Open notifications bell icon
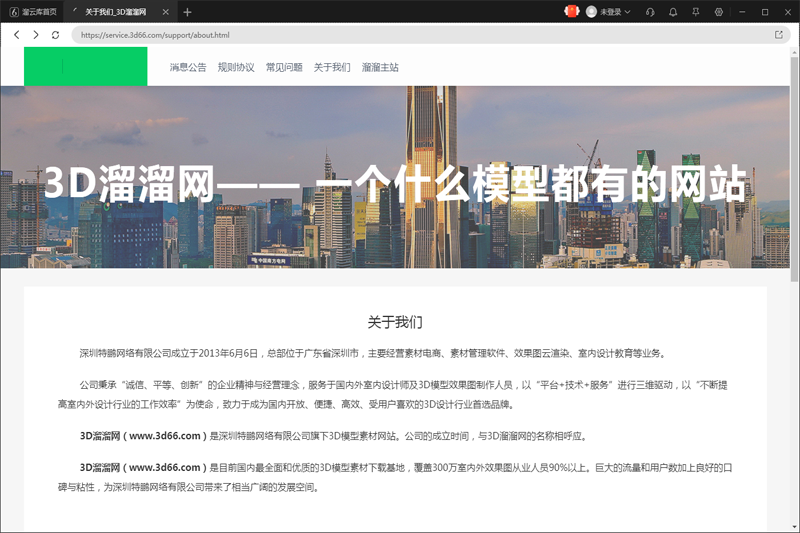800x533 pixels. click(x=673, y=12)
